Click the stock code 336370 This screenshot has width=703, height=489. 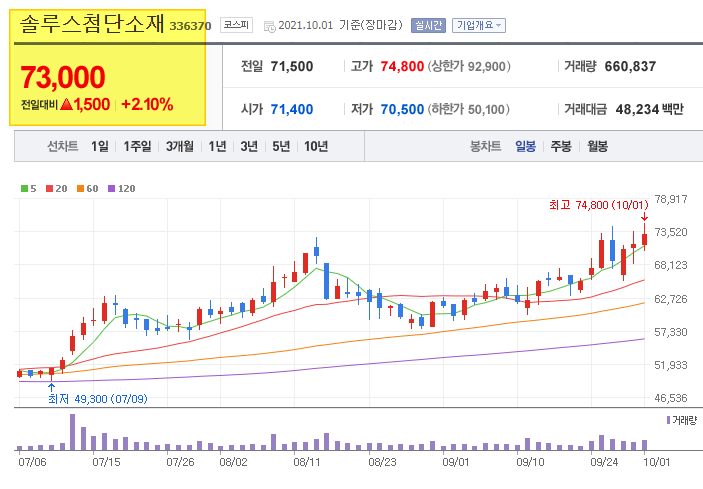click(190, 26)
